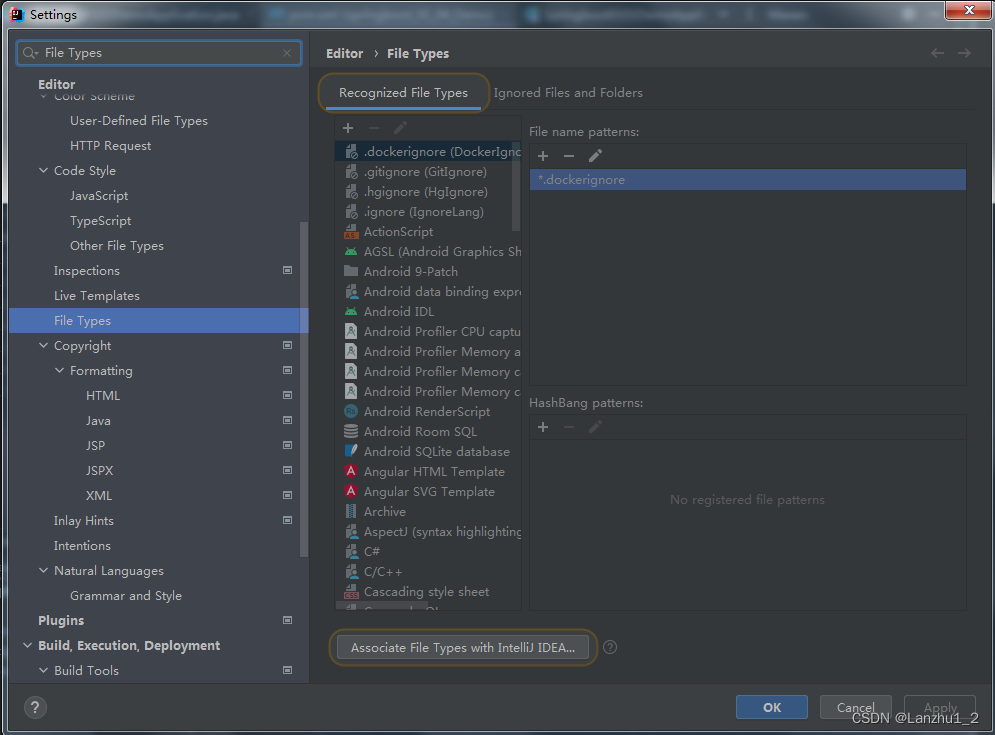This screenshot has width=995, height=735.
Task: Click the Angular SVG Template icon
Action: coord(351,491)
